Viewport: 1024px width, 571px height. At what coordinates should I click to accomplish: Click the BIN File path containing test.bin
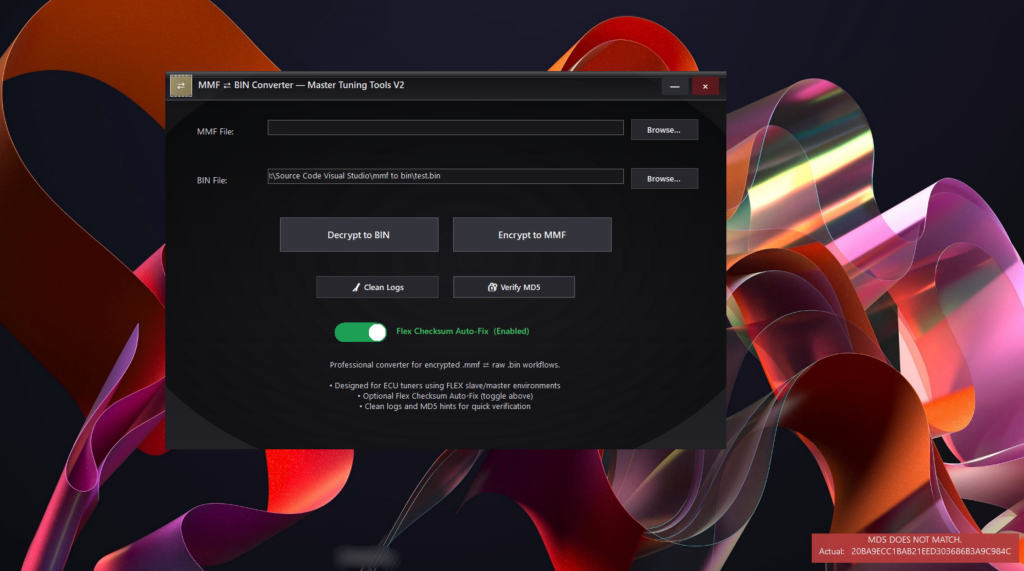[x=445, y=176]
